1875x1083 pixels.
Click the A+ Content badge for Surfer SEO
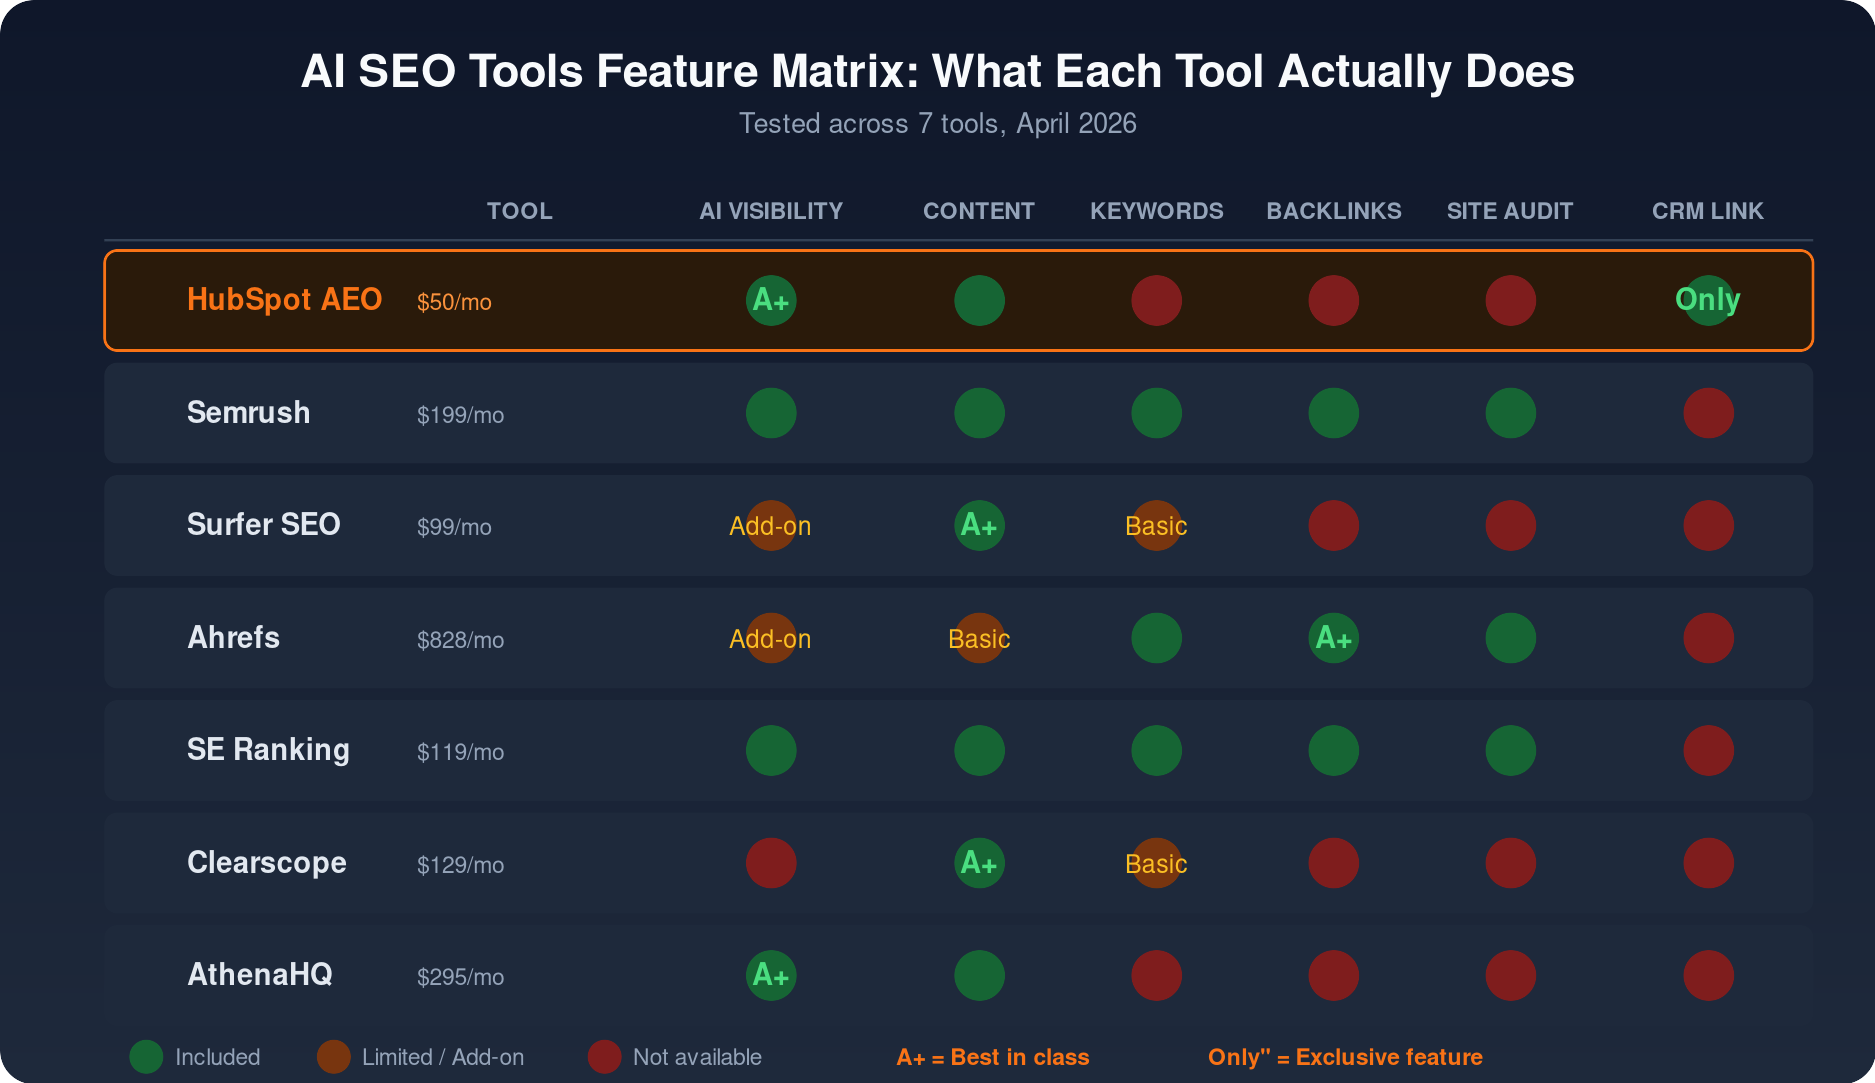click(978, 525)
